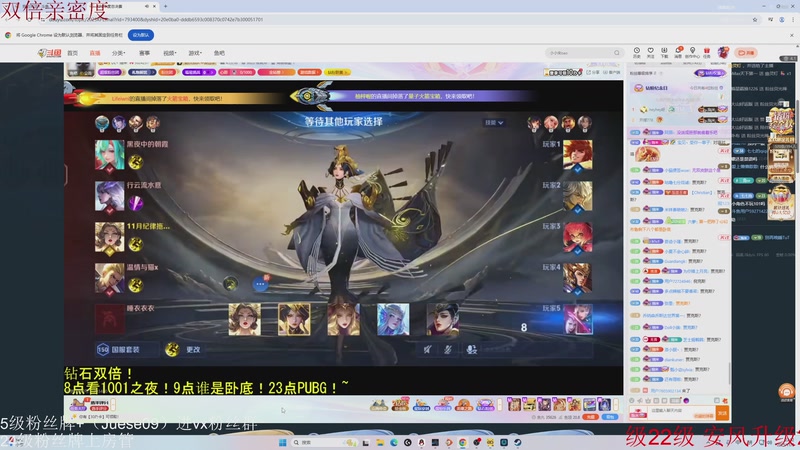Open the blue chat bubble icon in game
Viewport: 800px width, 450px height.
(260, 283)
